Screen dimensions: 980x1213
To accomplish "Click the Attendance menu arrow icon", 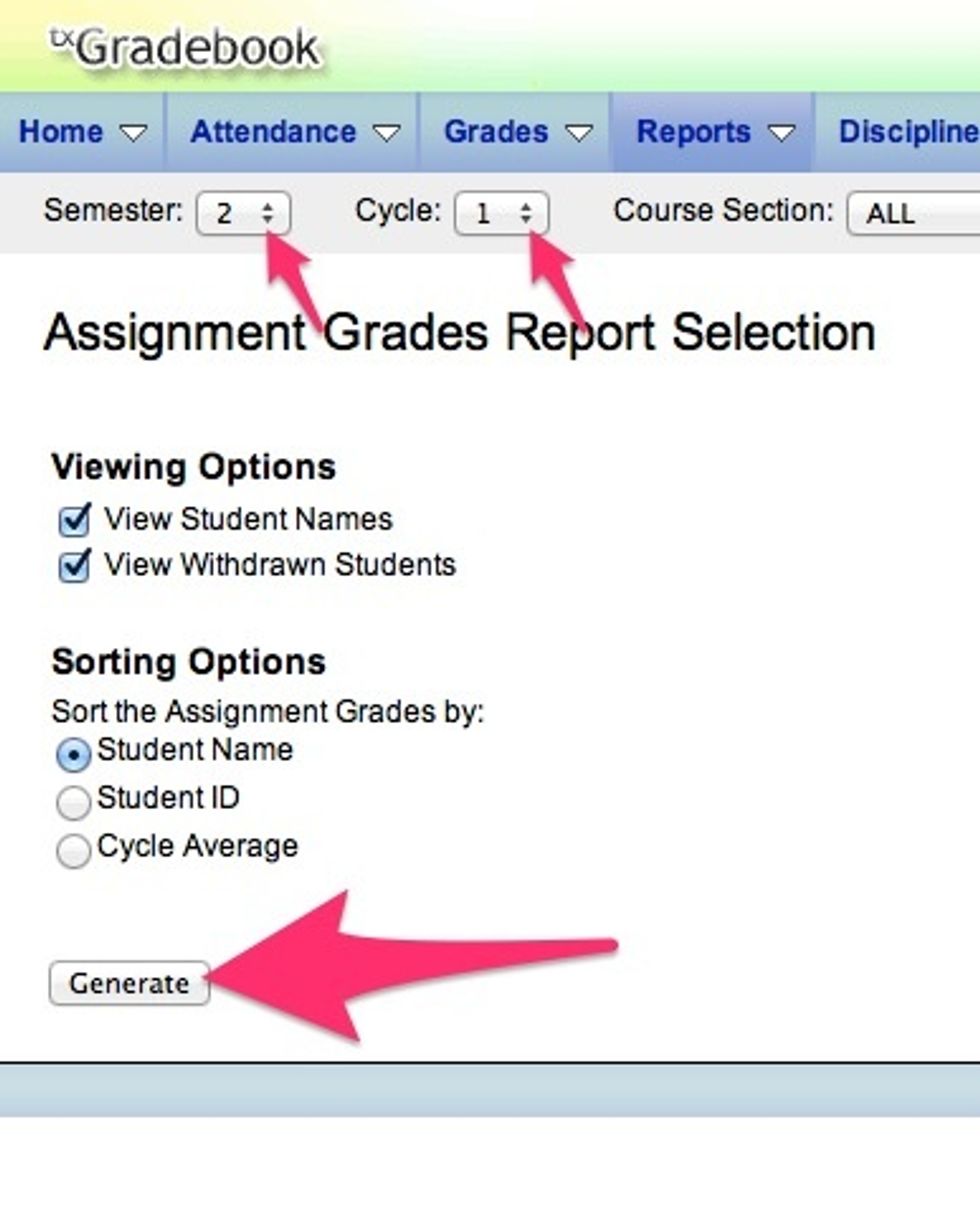I will [x=386, y=133].
